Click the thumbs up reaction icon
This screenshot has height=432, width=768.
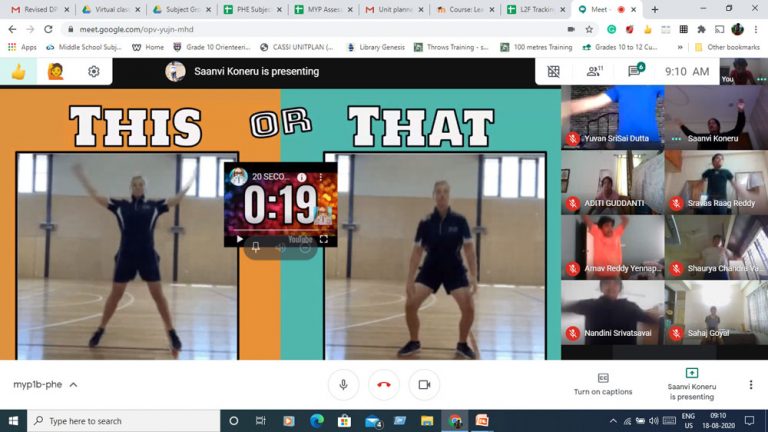[x=18, y=71]
